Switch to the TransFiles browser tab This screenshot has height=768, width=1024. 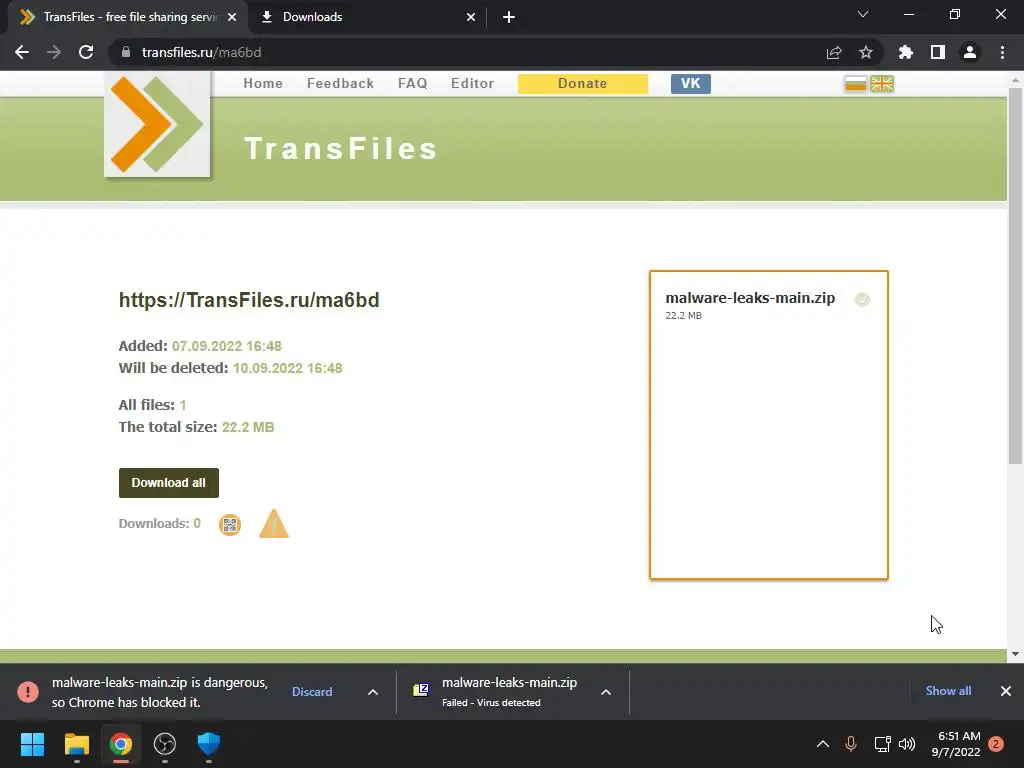pyautogui.click(x=129, y=17)
